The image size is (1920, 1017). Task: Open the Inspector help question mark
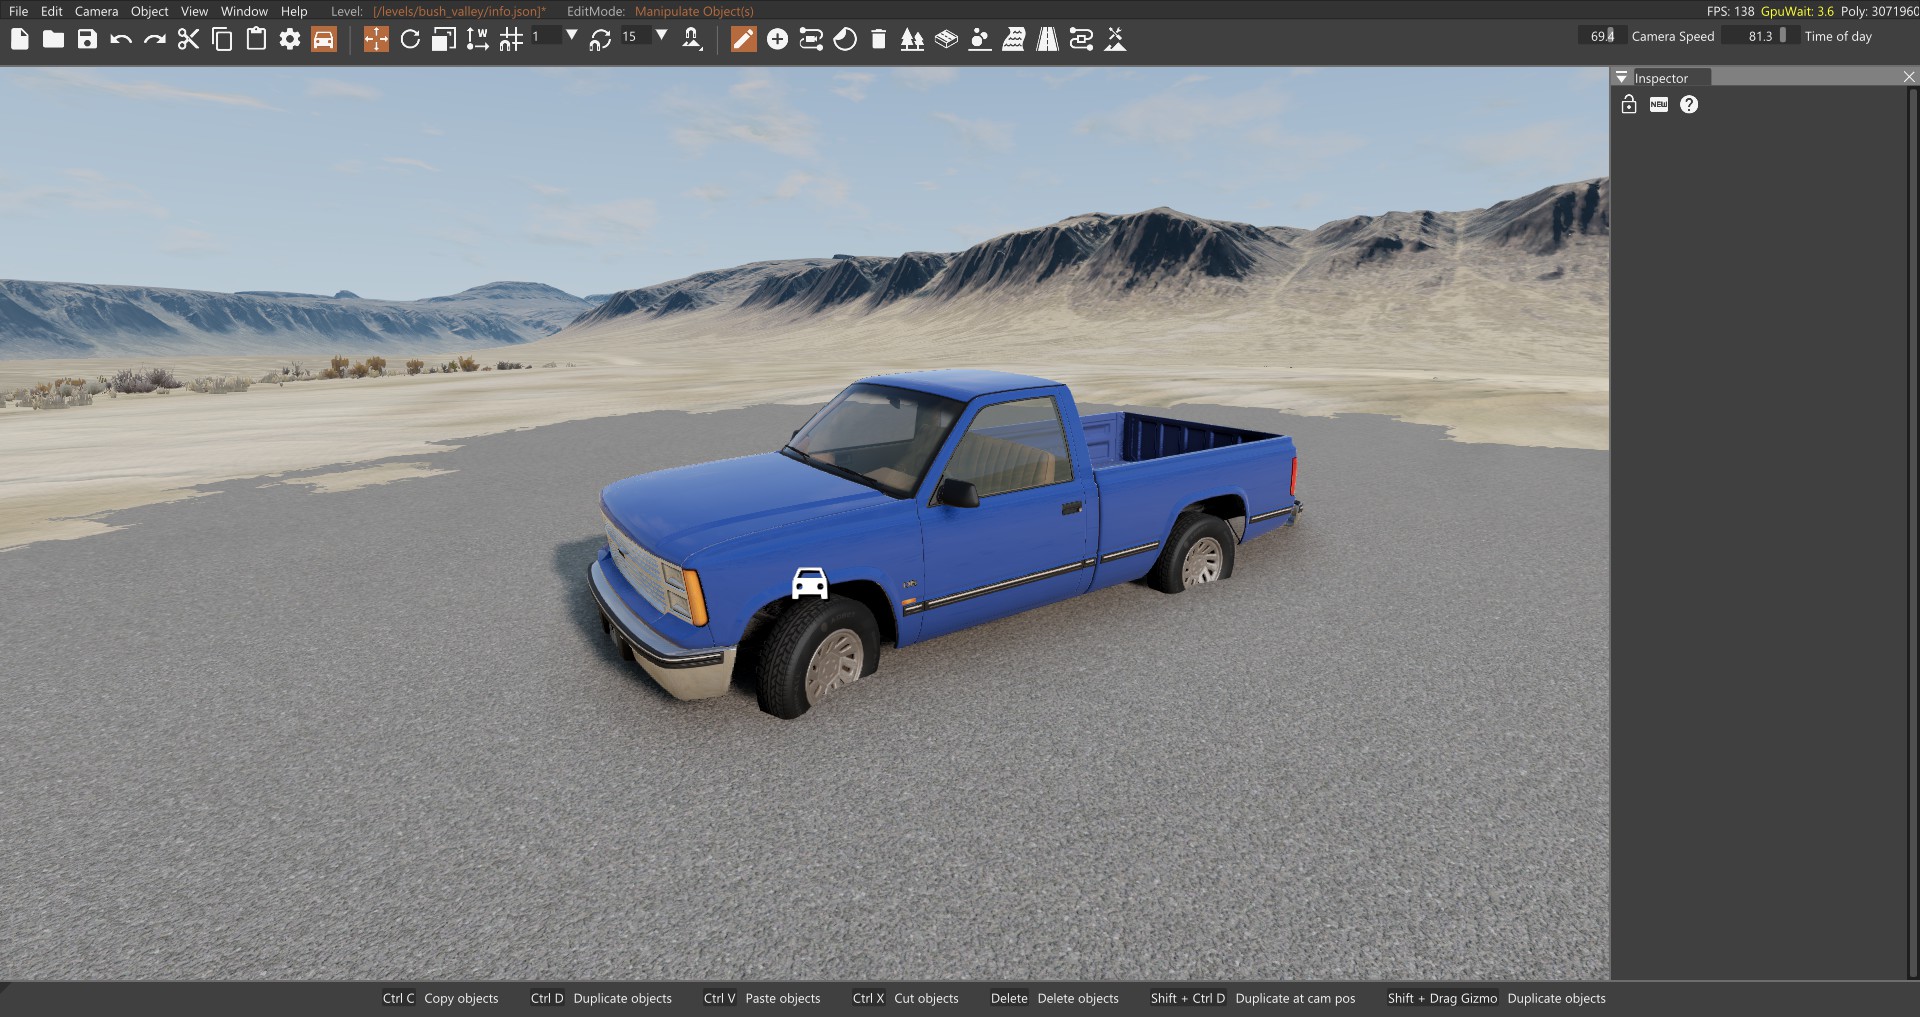[1689, 105]
